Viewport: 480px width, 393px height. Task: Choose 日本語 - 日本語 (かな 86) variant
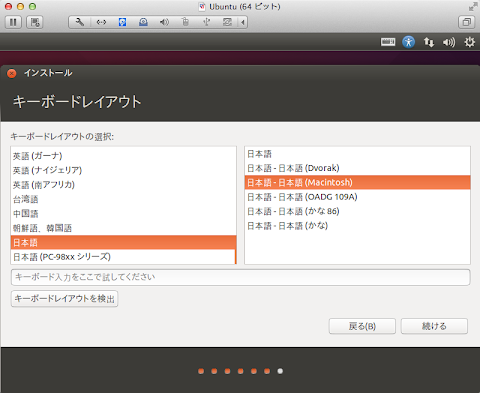(357, 211)
